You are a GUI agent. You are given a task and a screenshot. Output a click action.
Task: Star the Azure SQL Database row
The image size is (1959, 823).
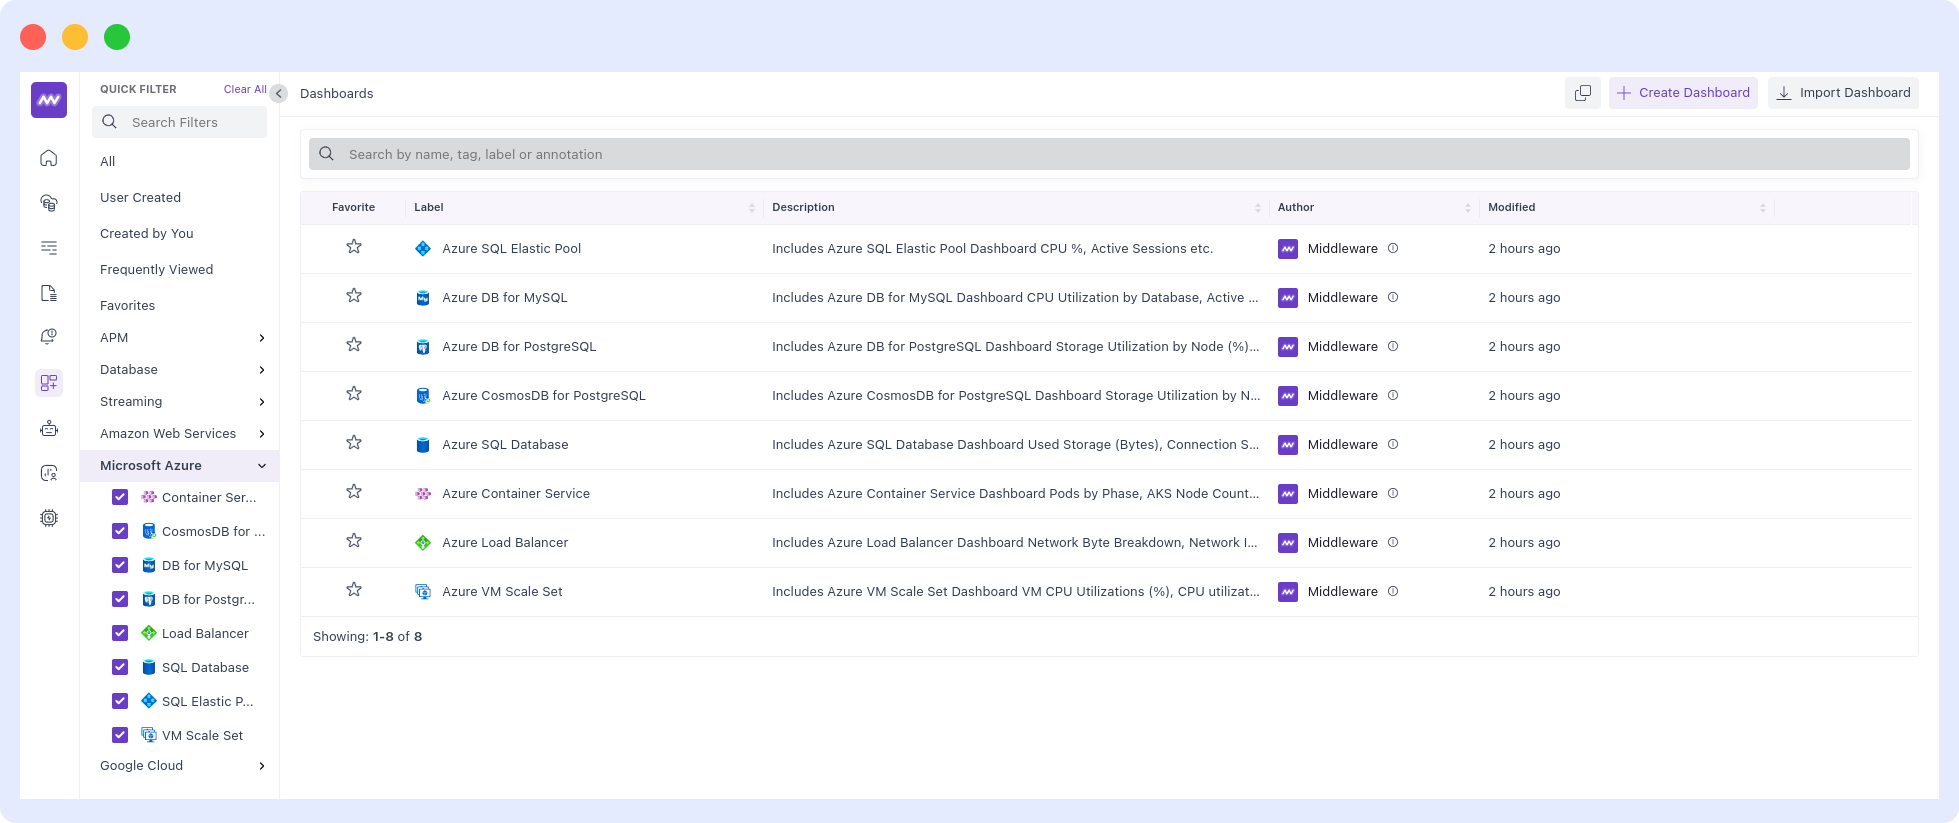pos(354,443)
